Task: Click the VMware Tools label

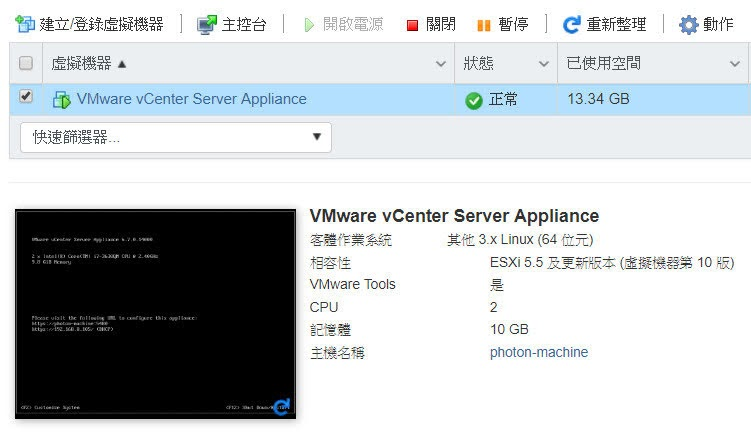Action: (353, 284)
